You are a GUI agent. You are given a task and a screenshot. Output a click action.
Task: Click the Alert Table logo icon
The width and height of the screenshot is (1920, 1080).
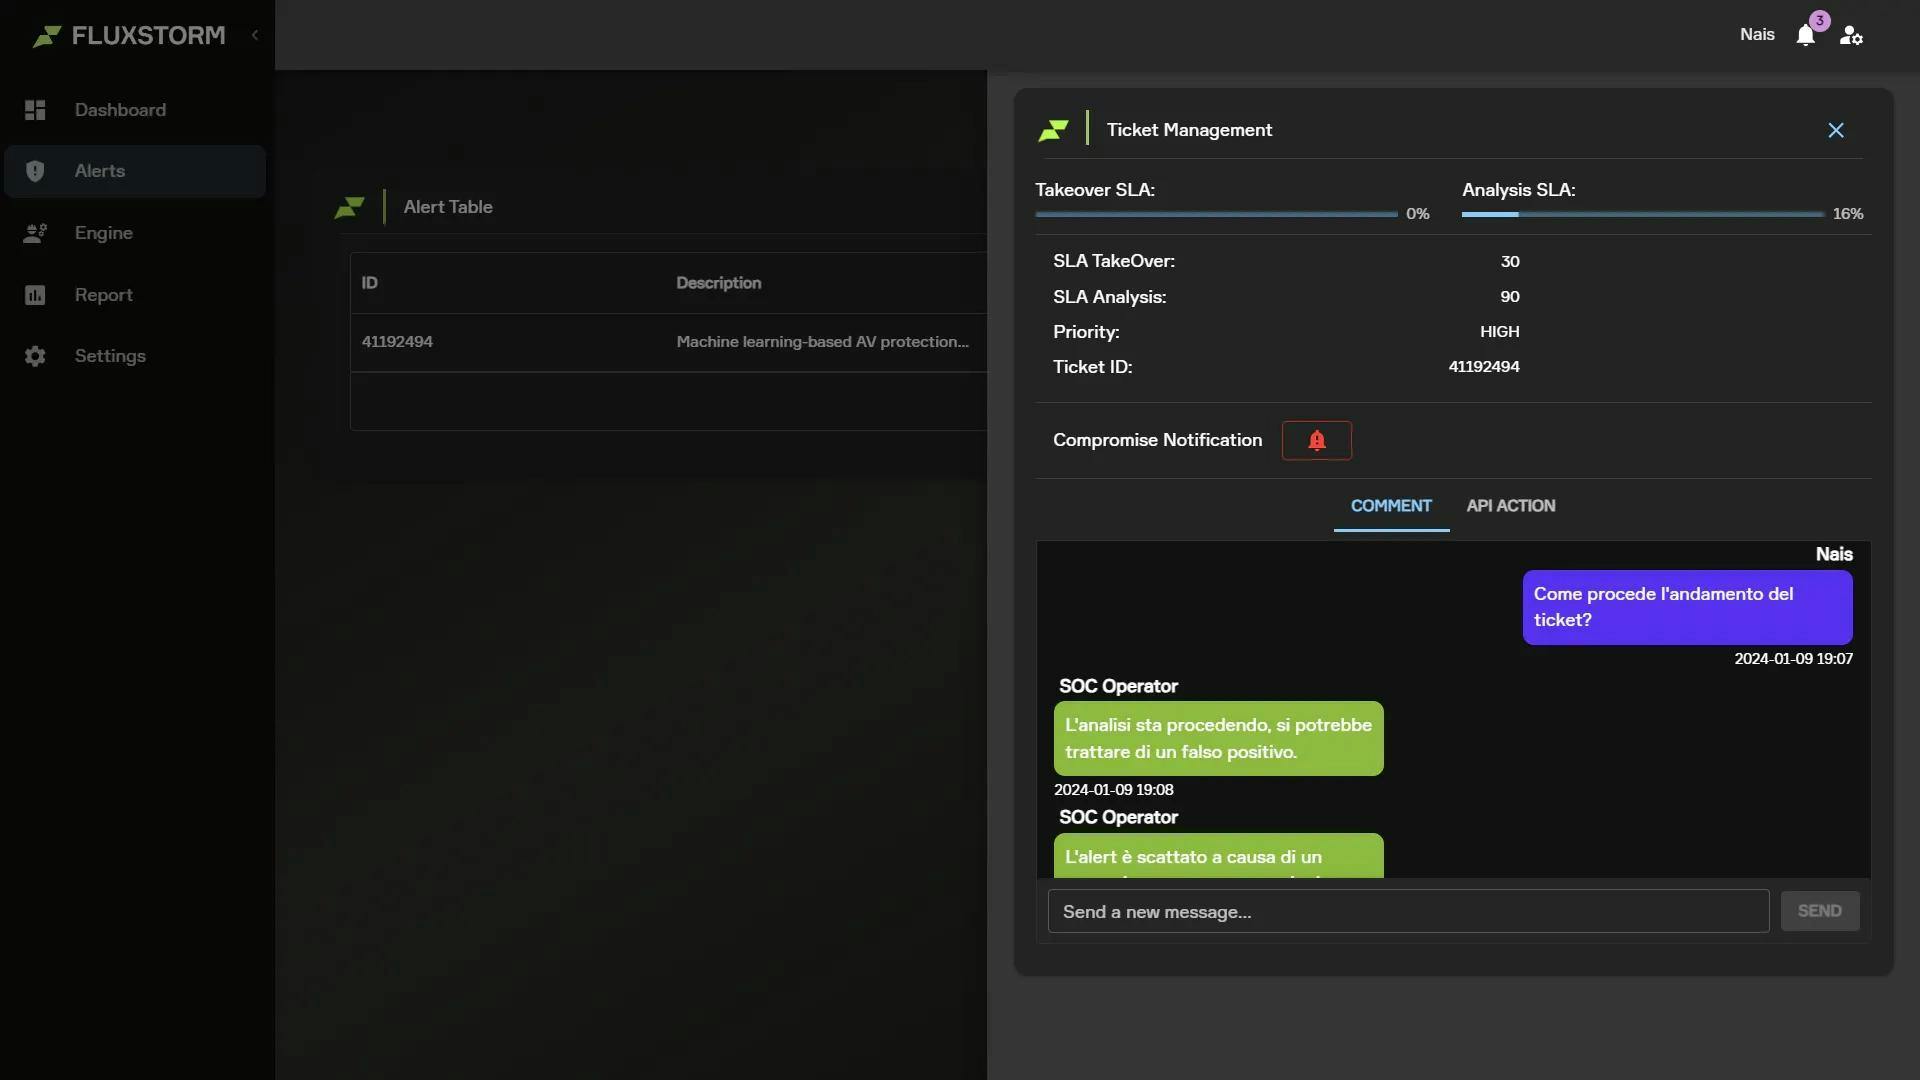pos(349,207)
